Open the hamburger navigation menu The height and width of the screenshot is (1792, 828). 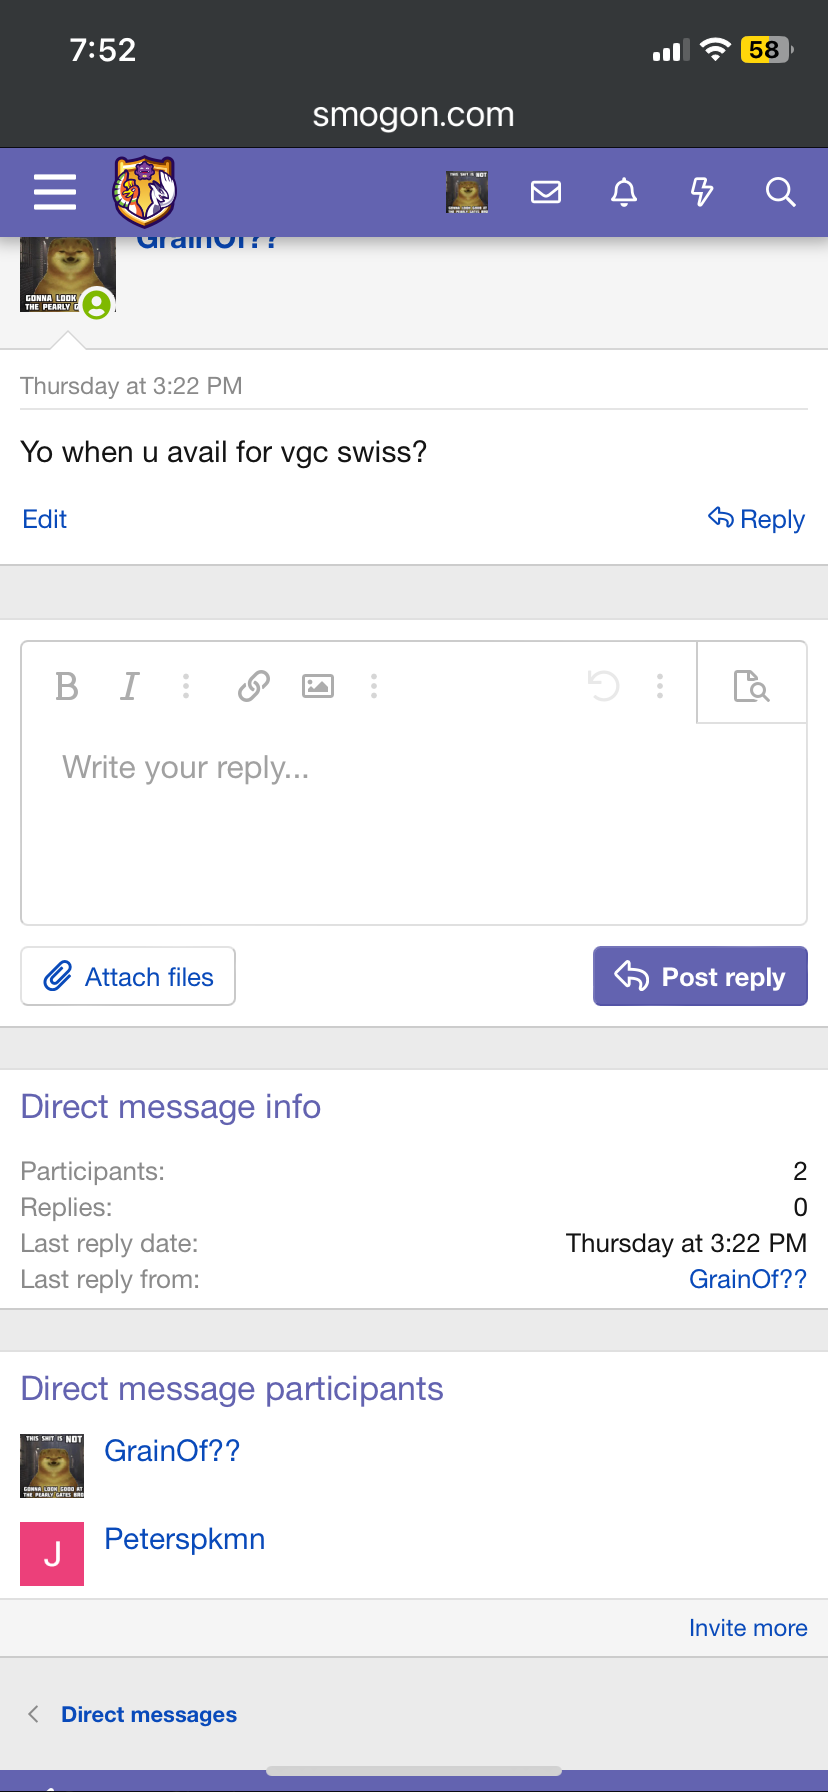click(x=55, y=192)
